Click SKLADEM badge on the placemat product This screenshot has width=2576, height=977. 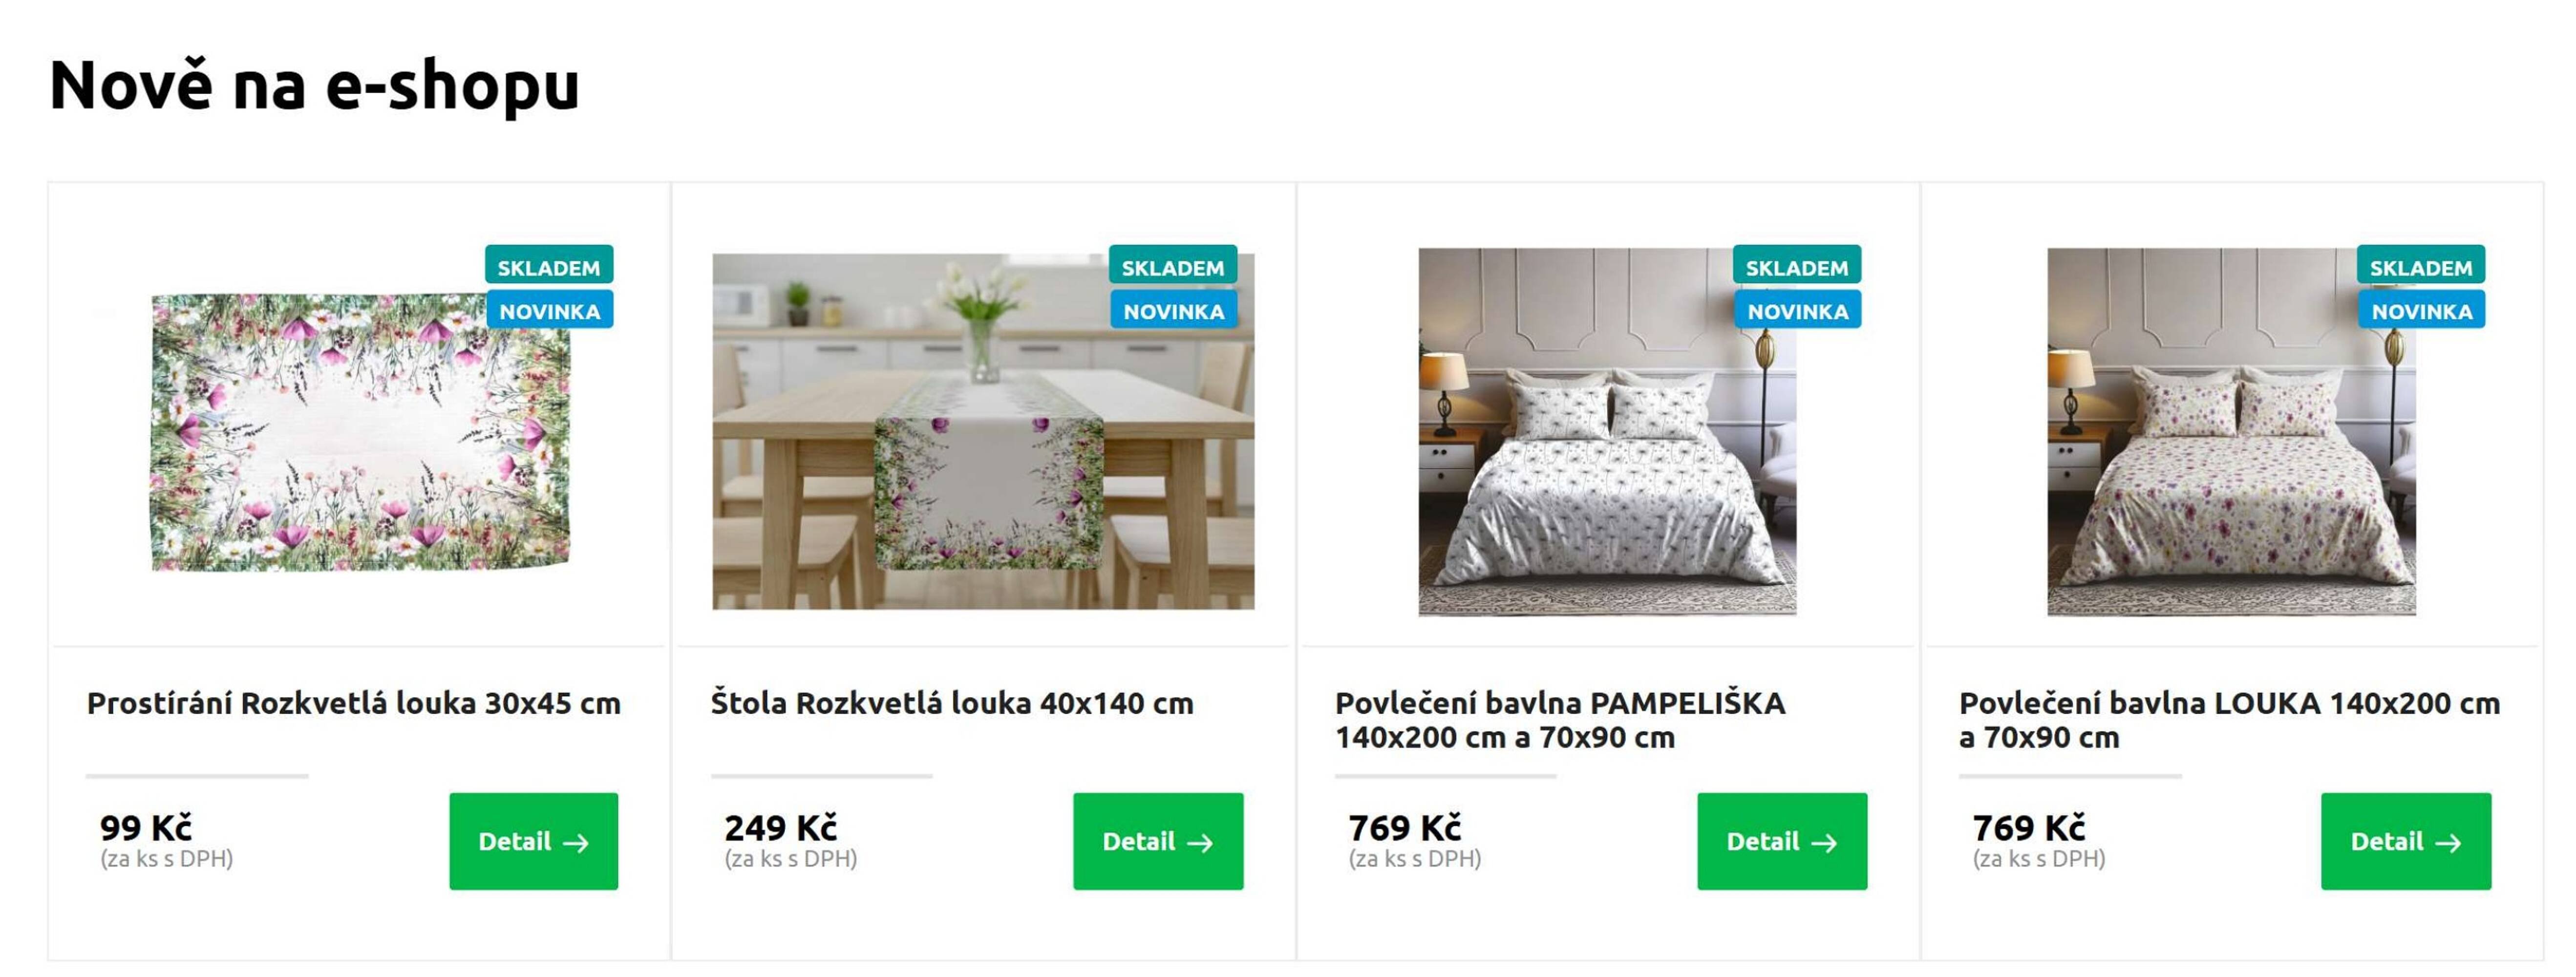[549, 266]
